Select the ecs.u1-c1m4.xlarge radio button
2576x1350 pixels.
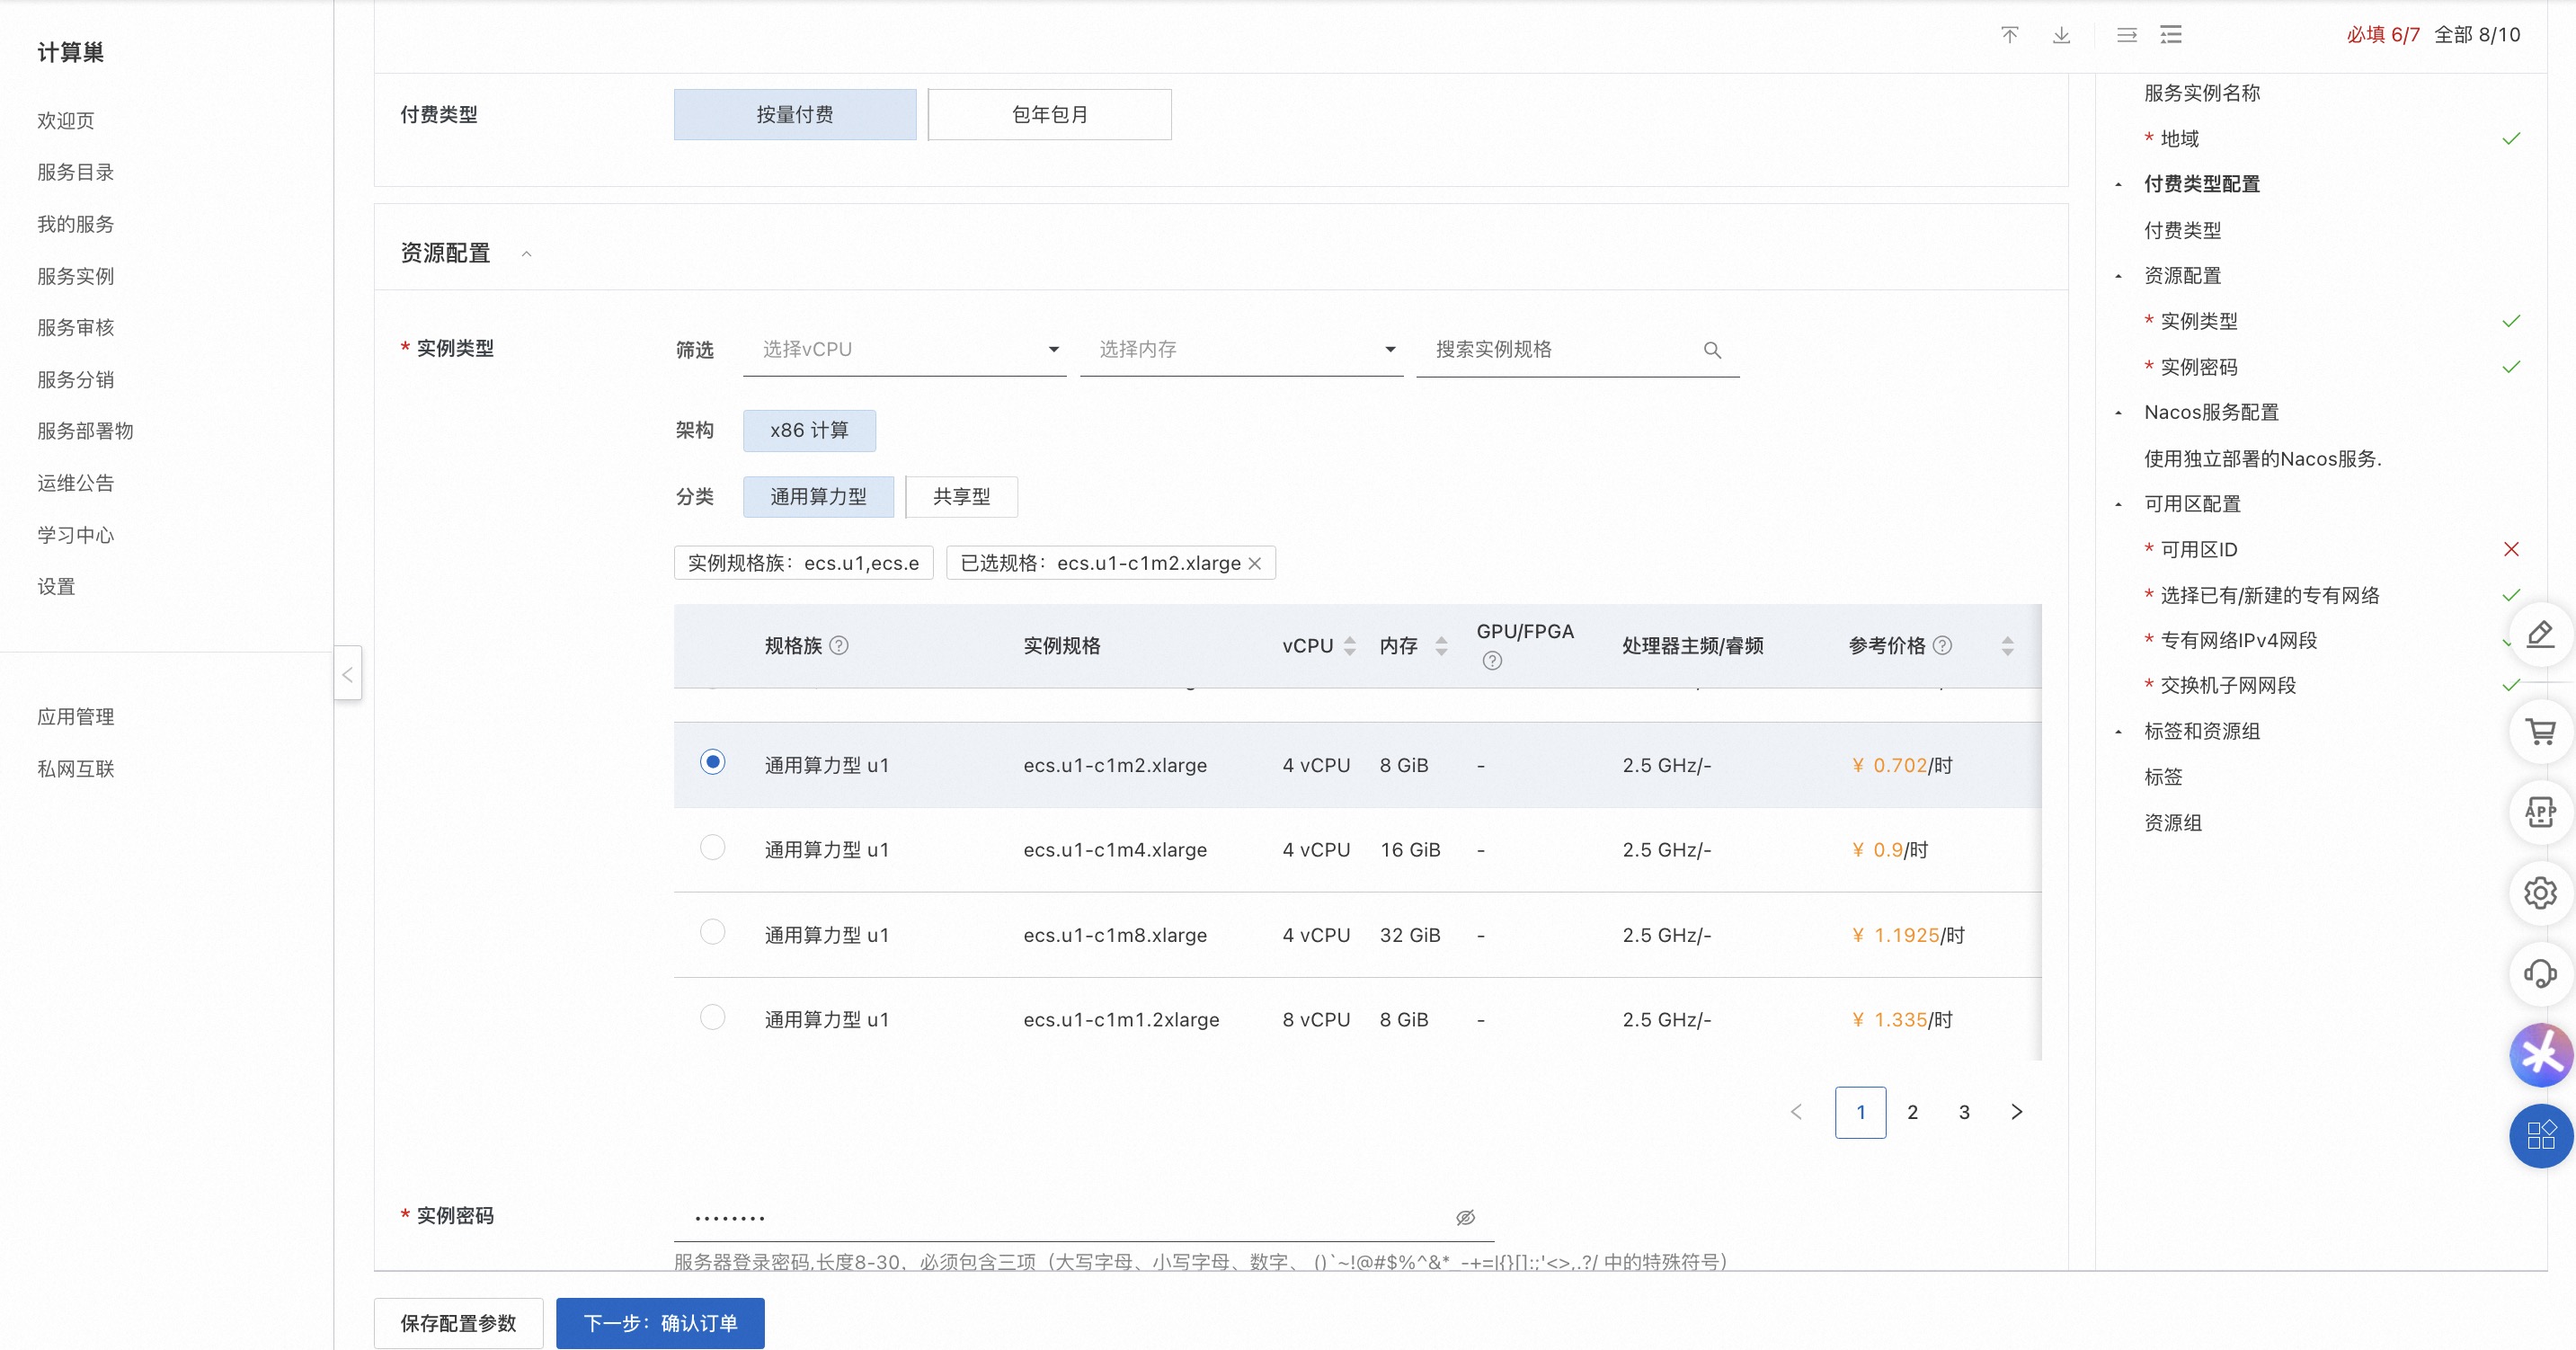point(712,848)
